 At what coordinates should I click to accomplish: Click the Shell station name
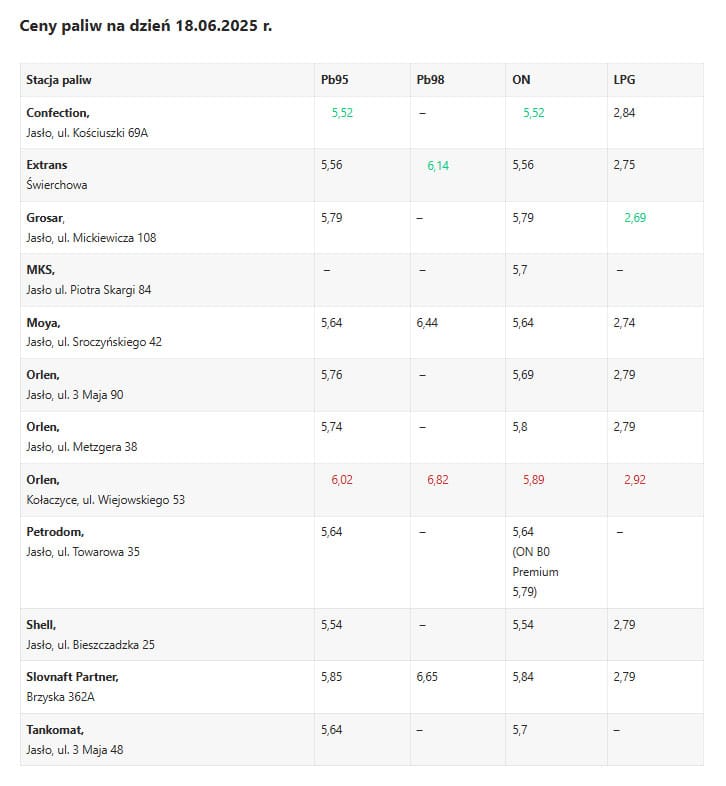[40, 625]
